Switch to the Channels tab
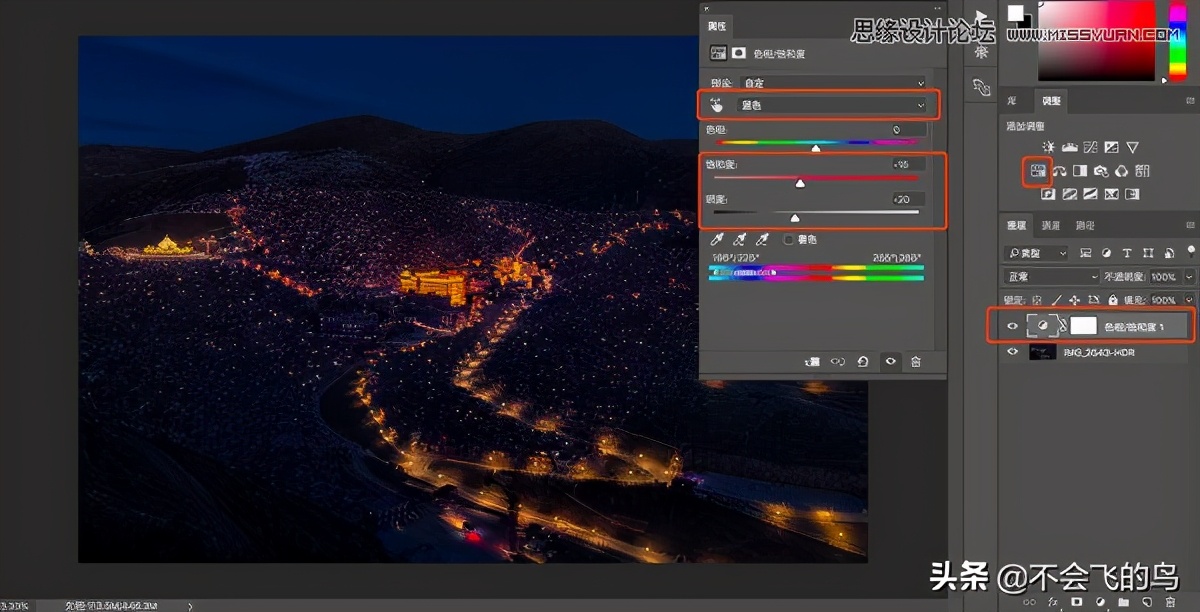The width and height of the screenshot is (1200, 612). tap(1053, 226)
